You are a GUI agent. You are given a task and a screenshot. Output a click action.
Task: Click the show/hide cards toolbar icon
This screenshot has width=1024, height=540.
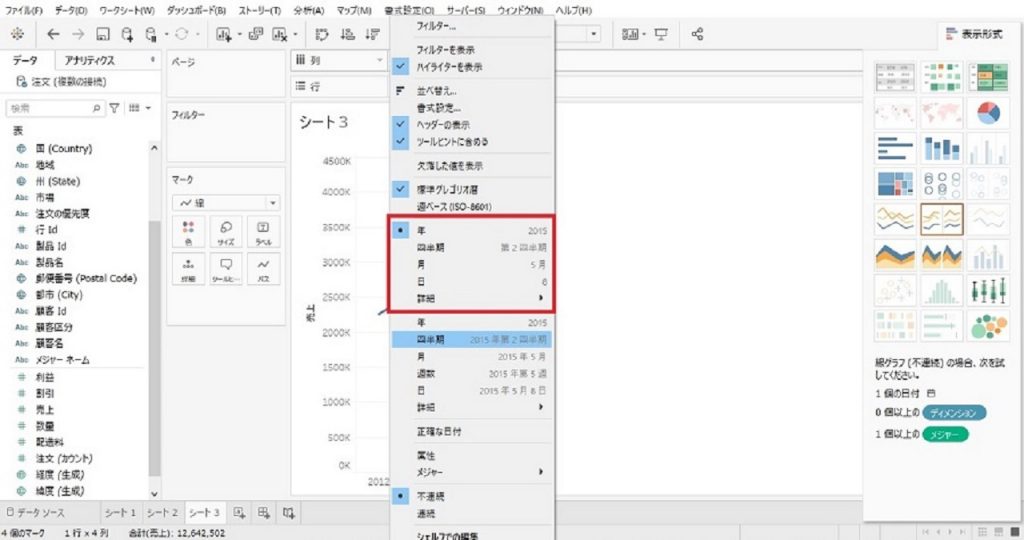630,34
